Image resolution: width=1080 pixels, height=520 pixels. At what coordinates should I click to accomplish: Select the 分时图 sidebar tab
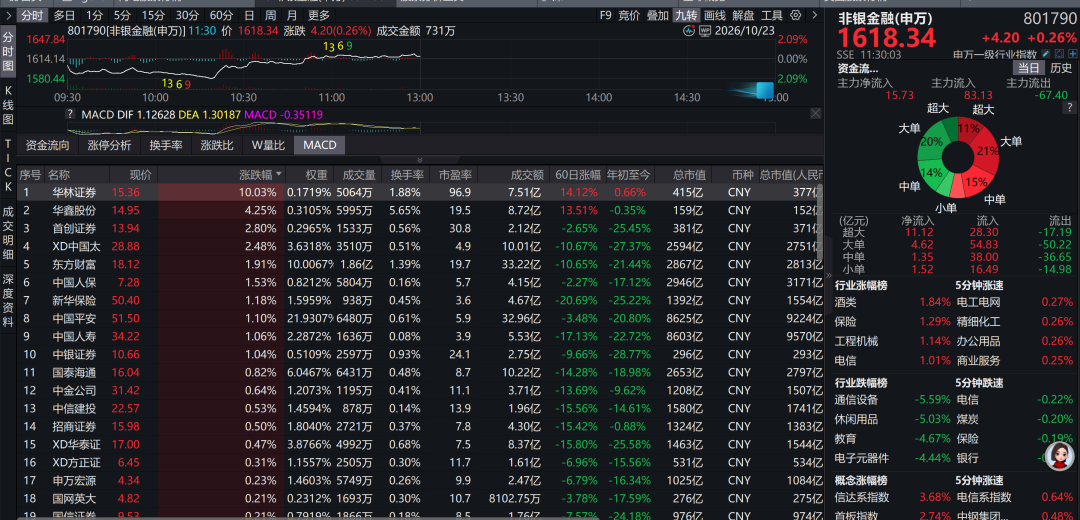pos(8,50)
